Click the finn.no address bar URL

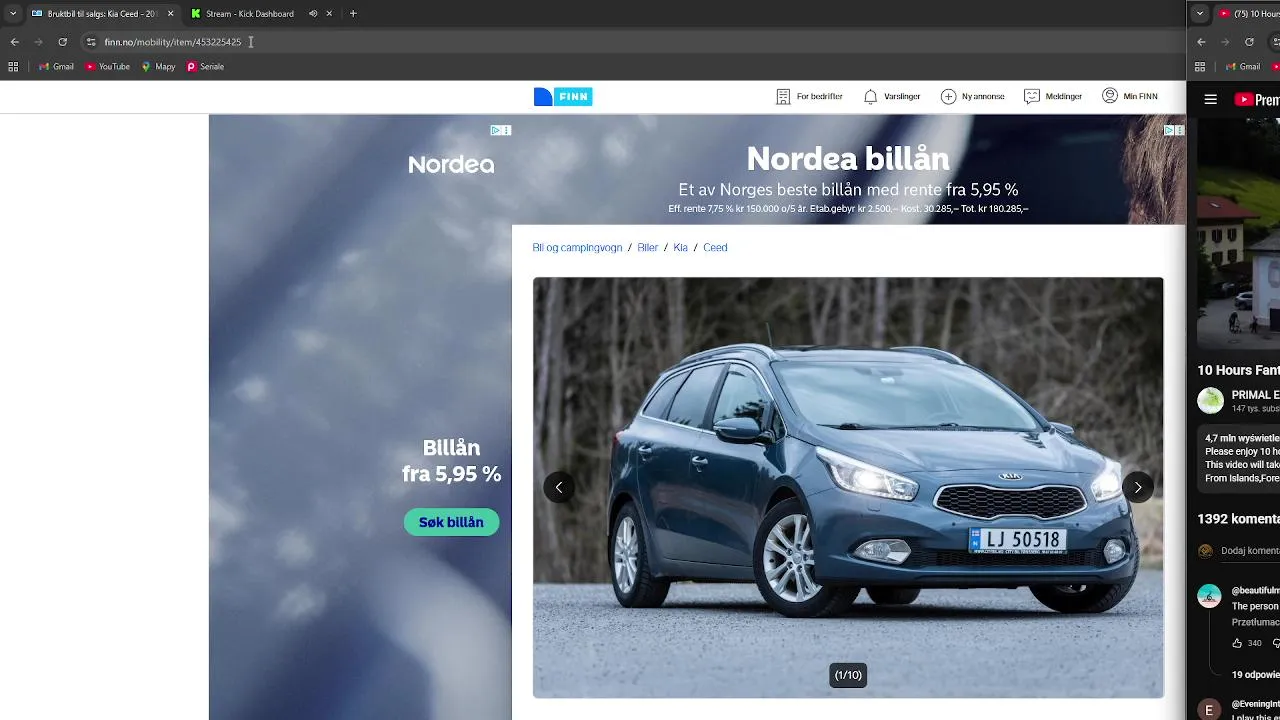tap(173, 42)
